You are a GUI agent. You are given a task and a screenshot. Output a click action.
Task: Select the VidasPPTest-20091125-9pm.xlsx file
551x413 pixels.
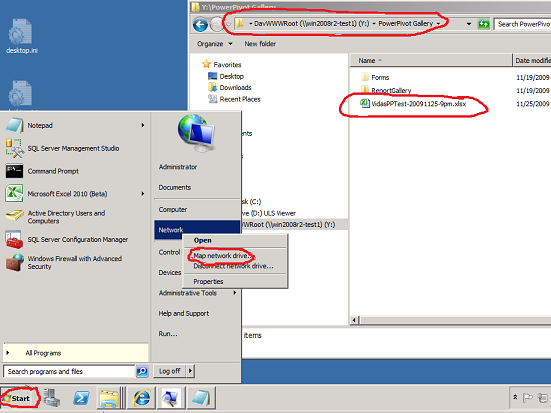click(413, 104)
